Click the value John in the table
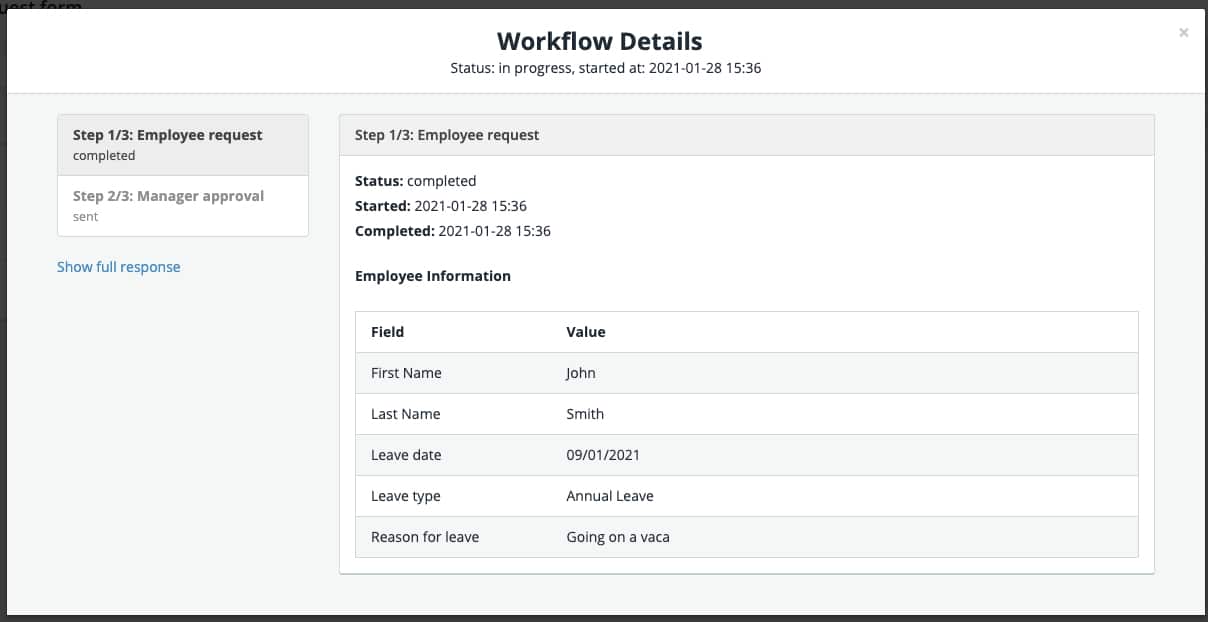The width and height of the screenshot is (1208, 622). coord(581,372)
